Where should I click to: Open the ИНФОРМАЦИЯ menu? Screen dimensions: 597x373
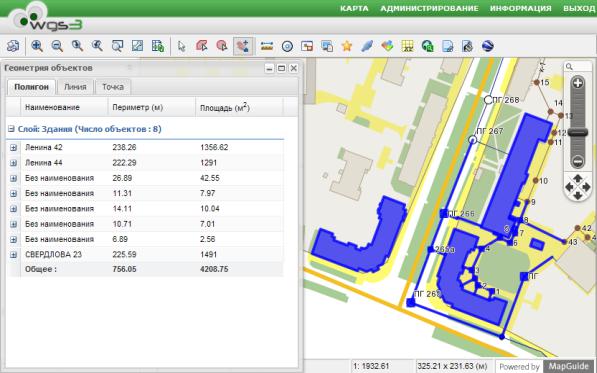pyautogui.click(x=520, y=8)
